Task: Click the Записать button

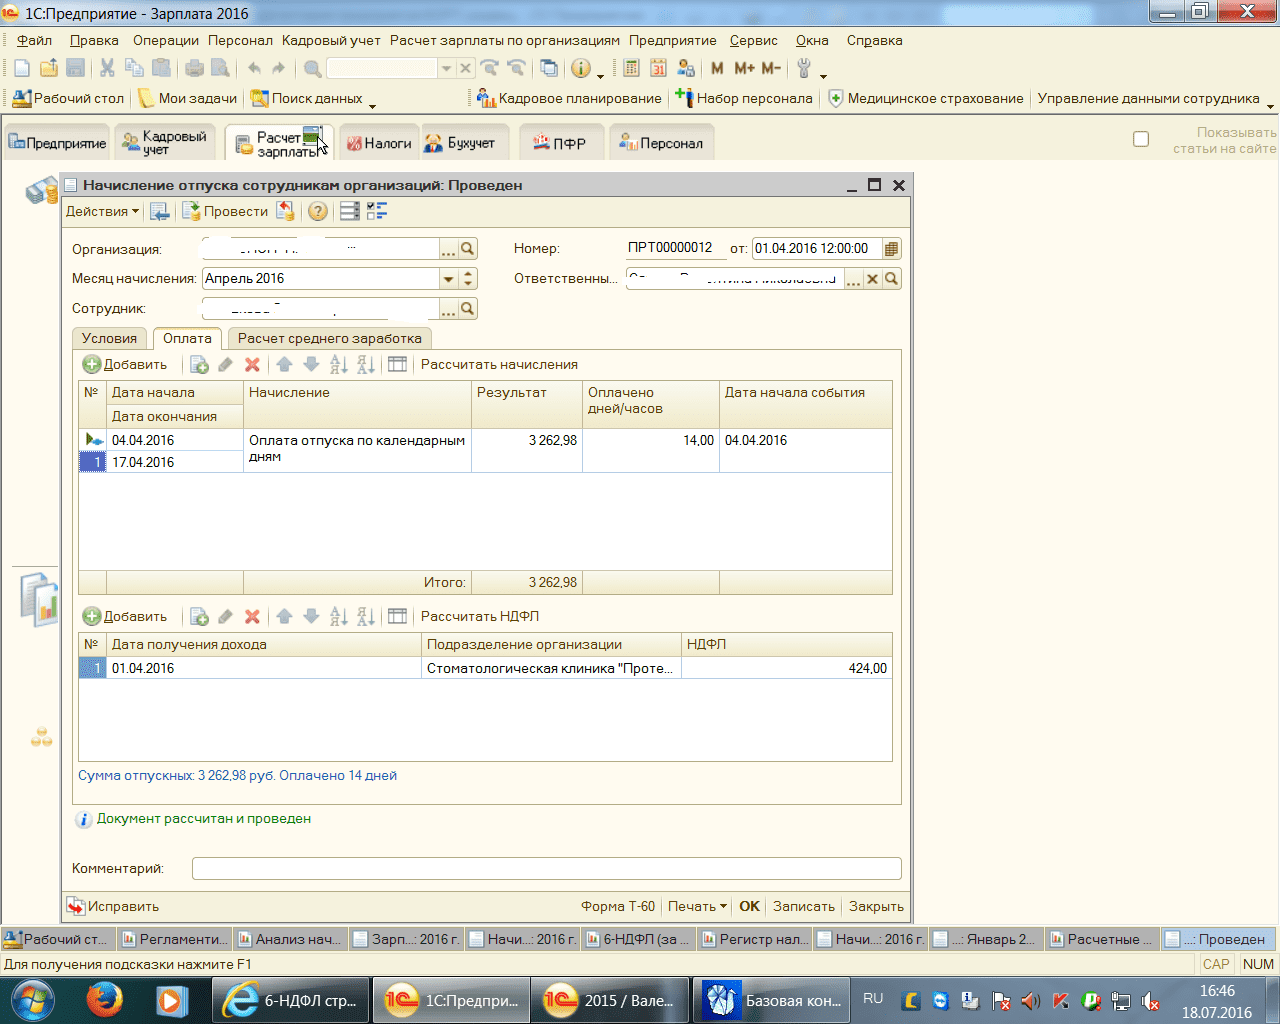Action: tap(803, 906)
